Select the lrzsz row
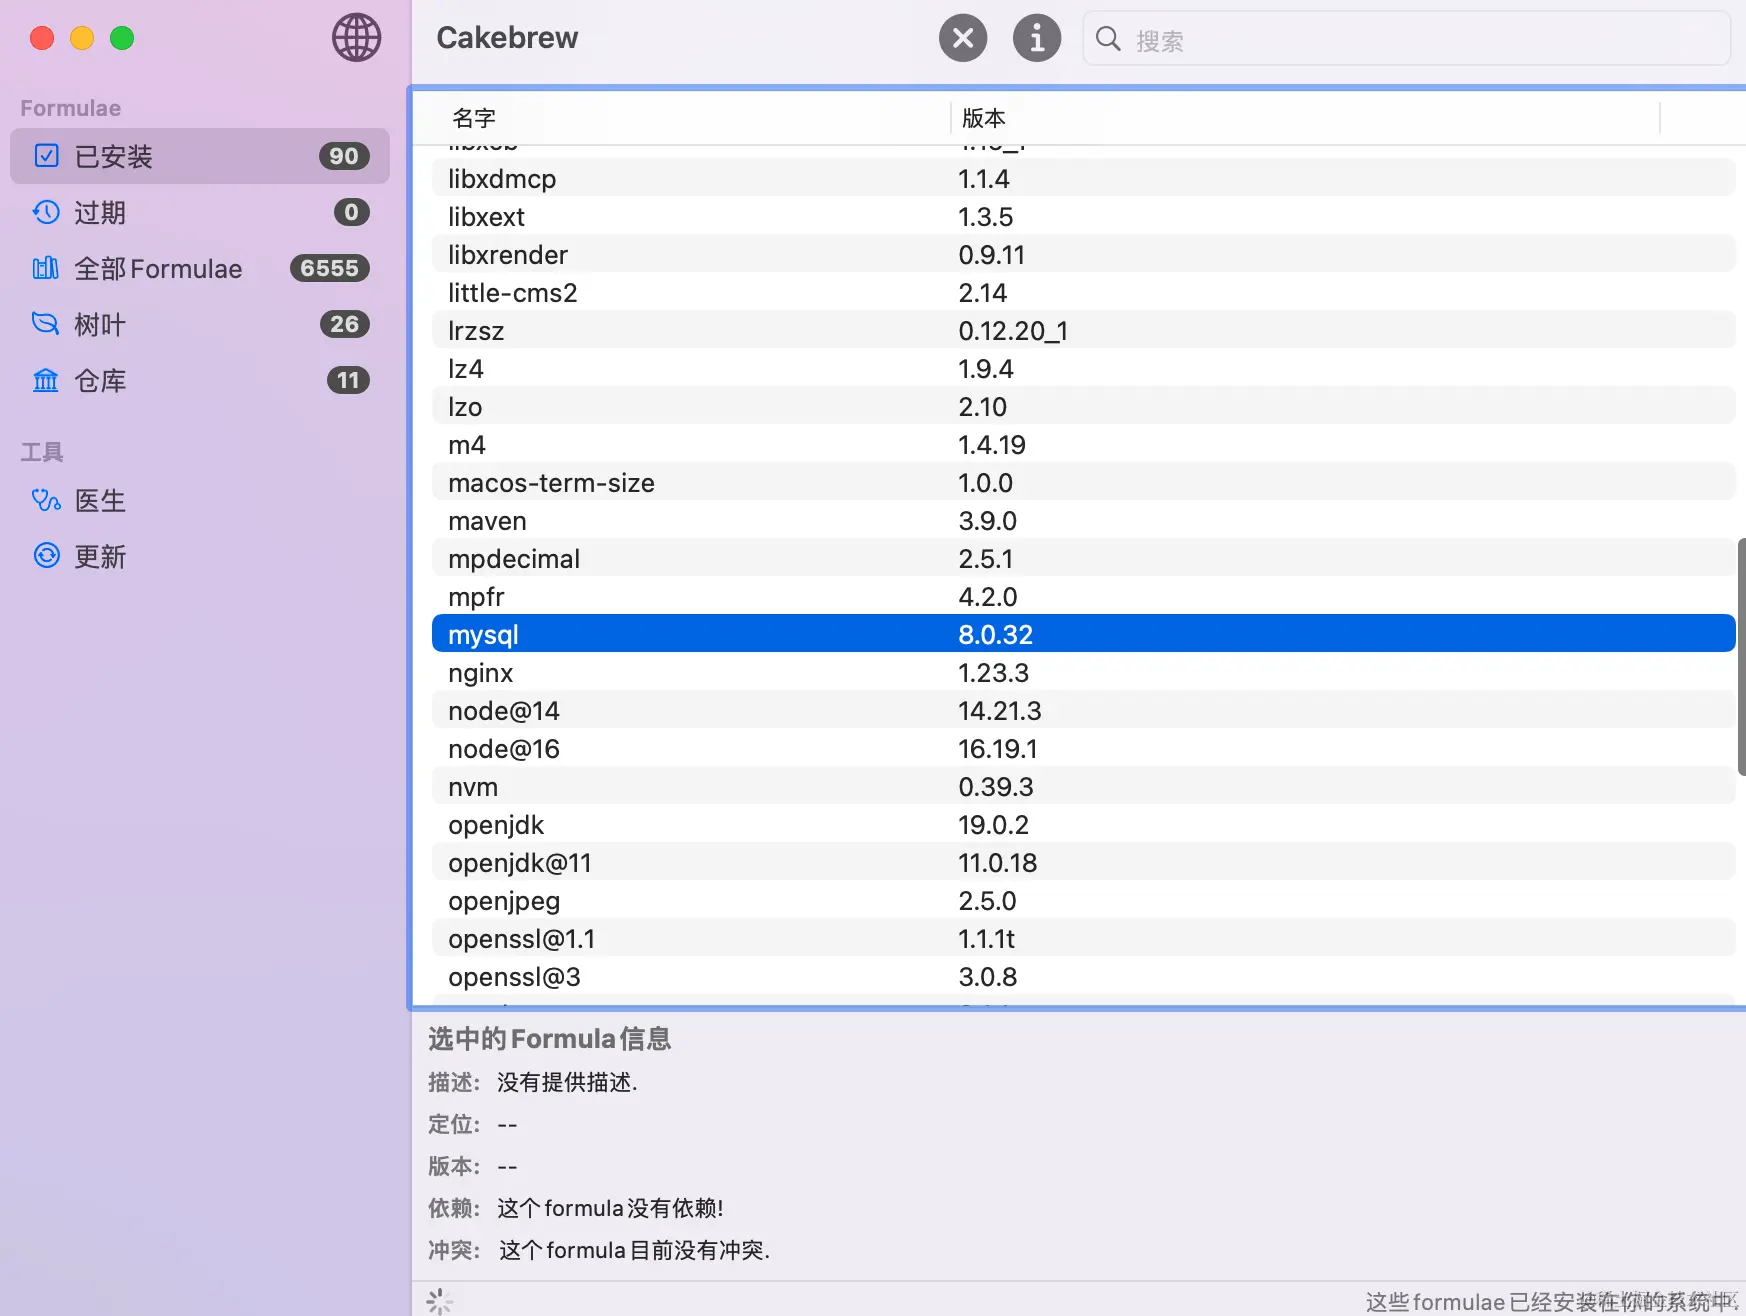 tap(1084, 331)
